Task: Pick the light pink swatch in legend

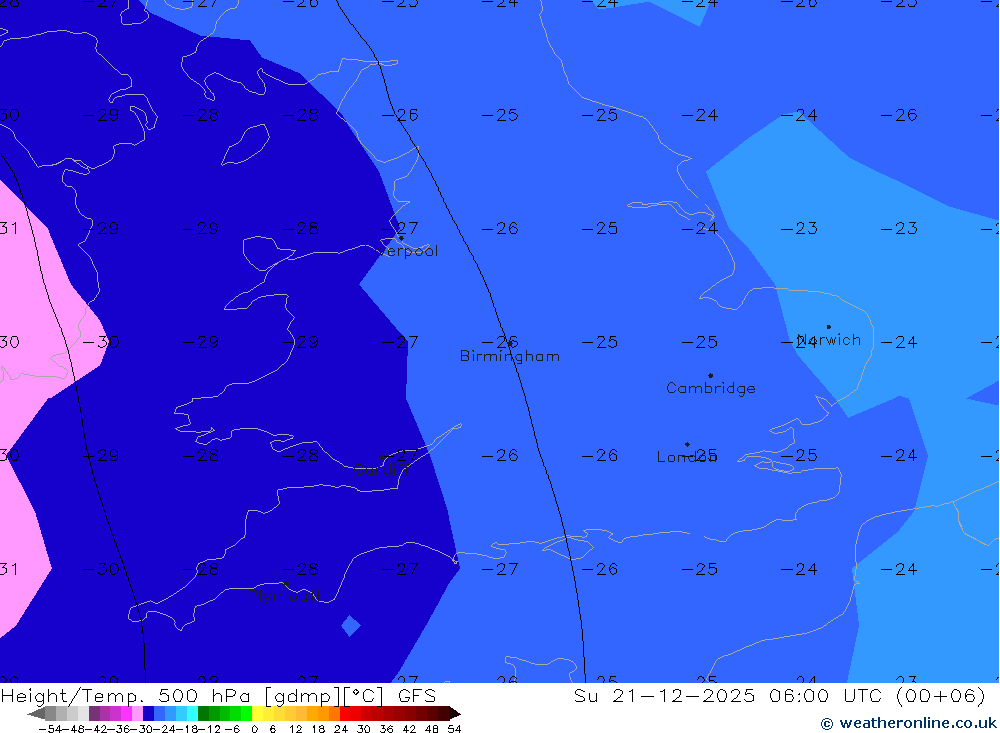Action: pos(137,713)
